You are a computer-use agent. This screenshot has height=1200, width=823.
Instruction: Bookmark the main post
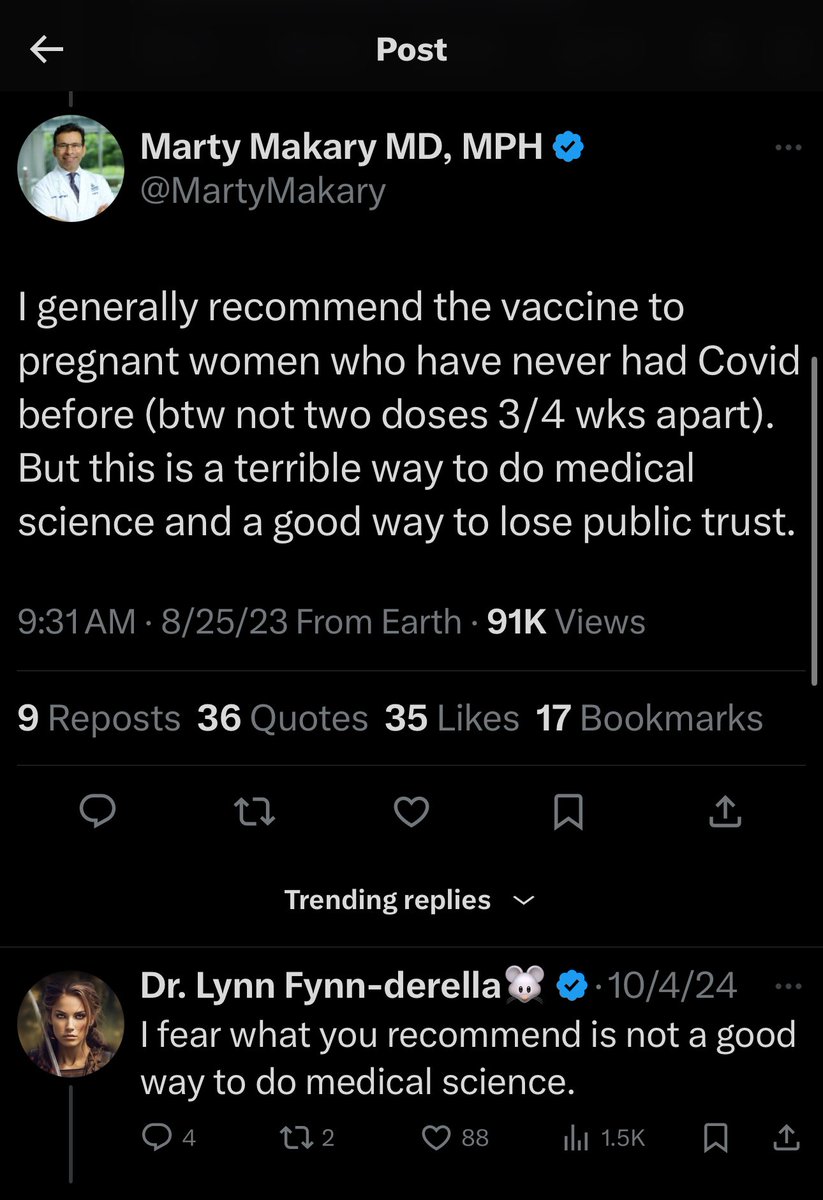[568, 815]
